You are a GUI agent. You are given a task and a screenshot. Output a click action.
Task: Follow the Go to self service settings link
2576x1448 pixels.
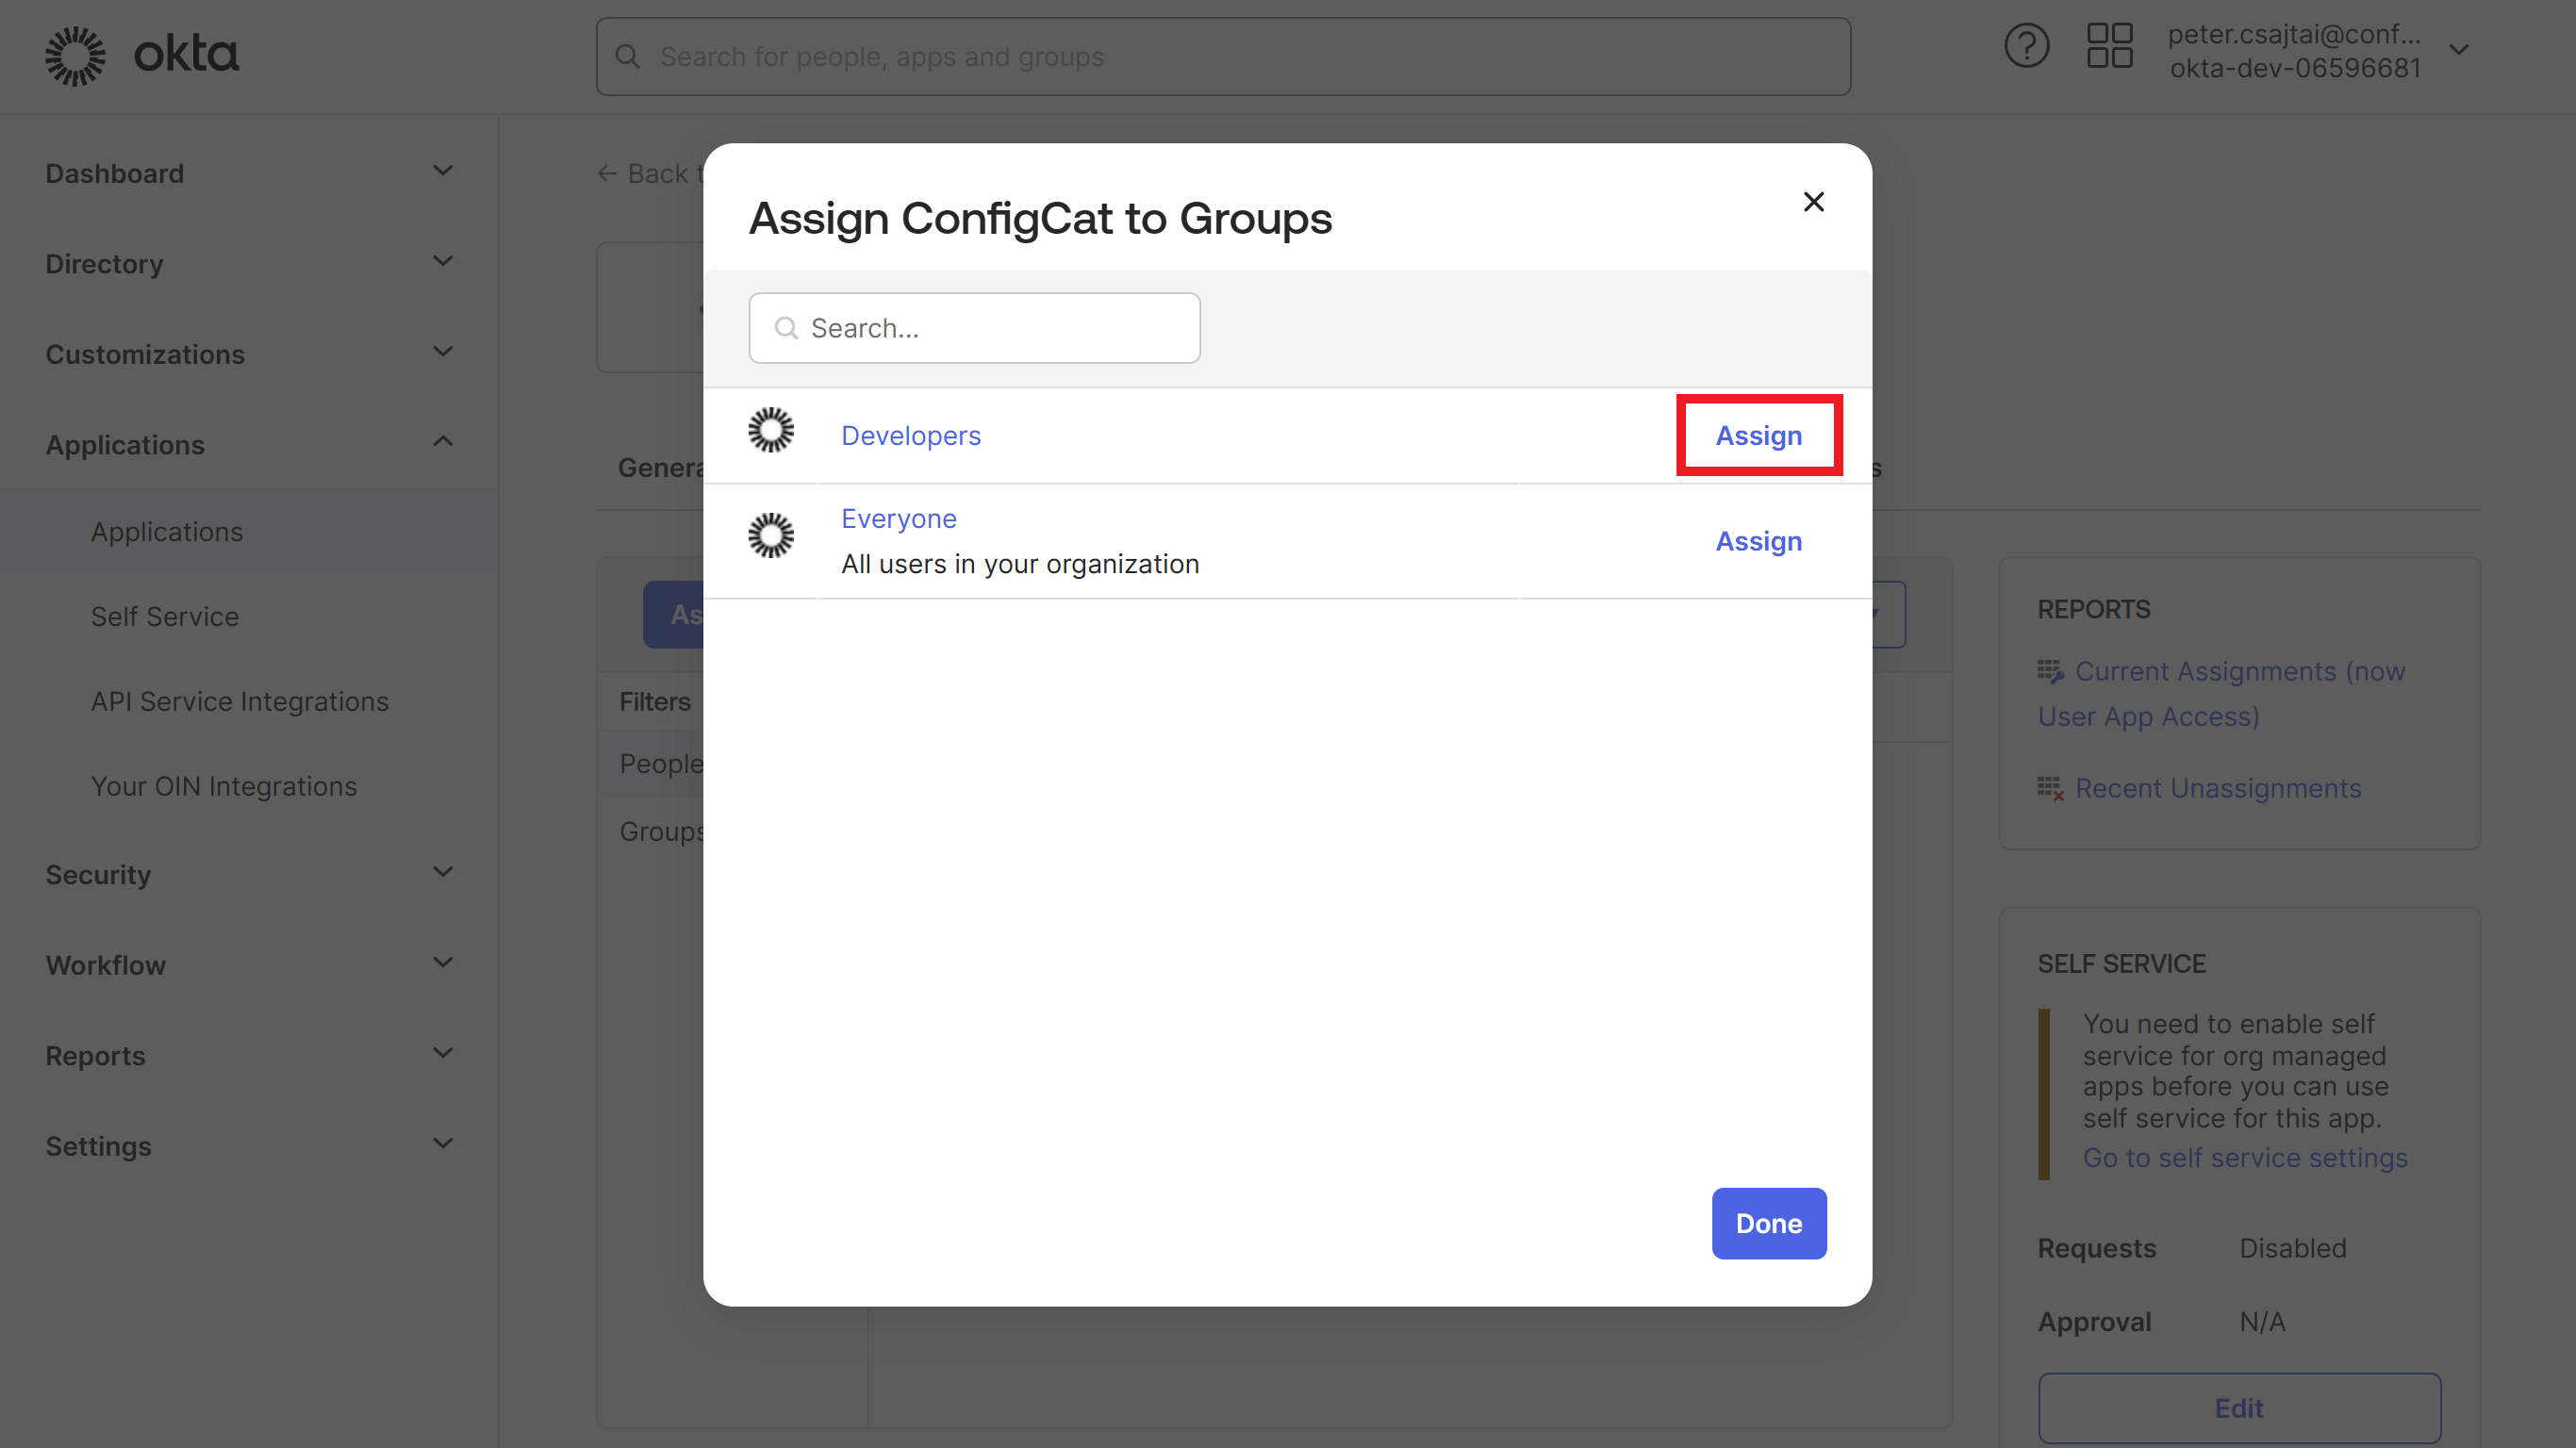[x=2245, y=1157]
